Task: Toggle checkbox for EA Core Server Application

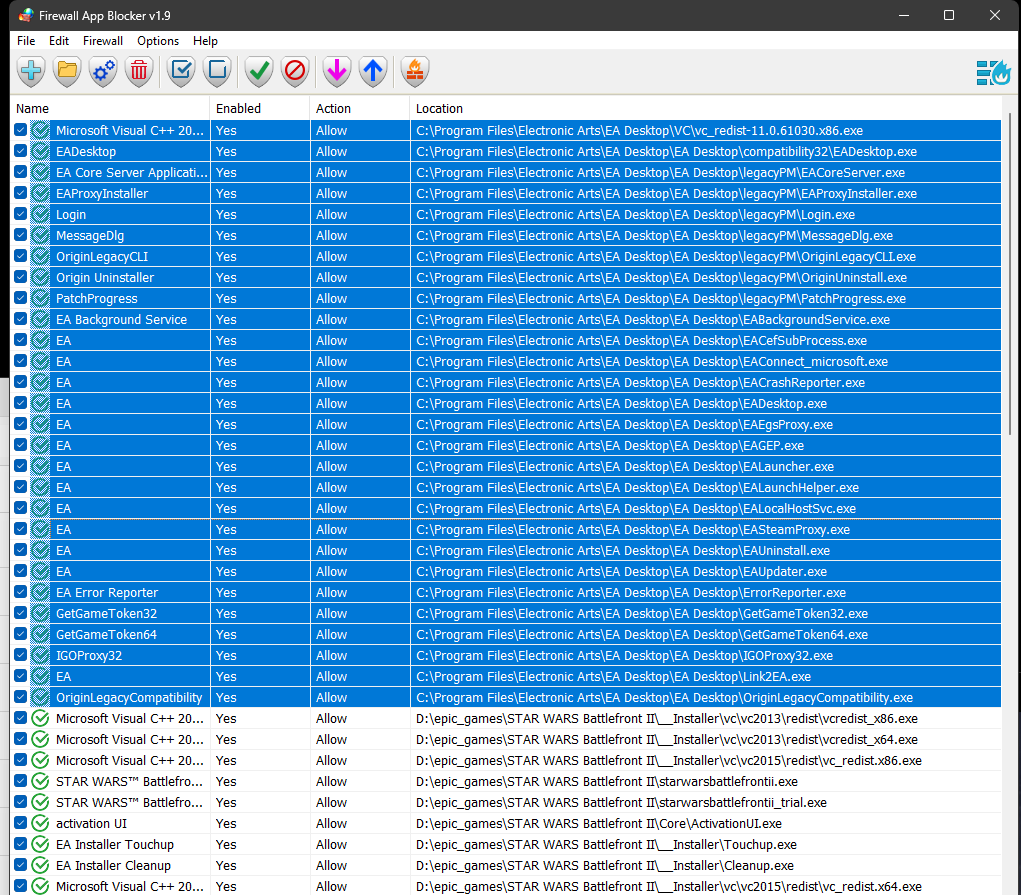Action: [x=20, y=172]
